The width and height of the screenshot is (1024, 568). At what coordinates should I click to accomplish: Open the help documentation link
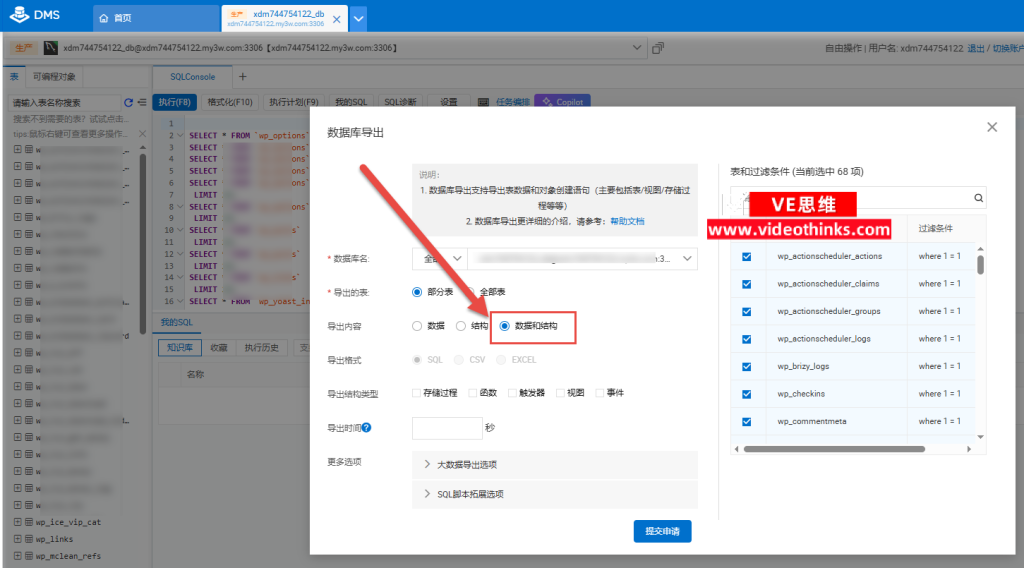tap(627, 221)
